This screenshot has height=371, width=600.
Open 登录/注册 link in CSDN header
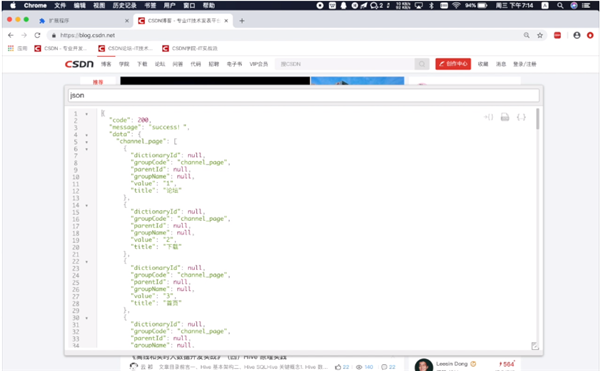[525, 64]
